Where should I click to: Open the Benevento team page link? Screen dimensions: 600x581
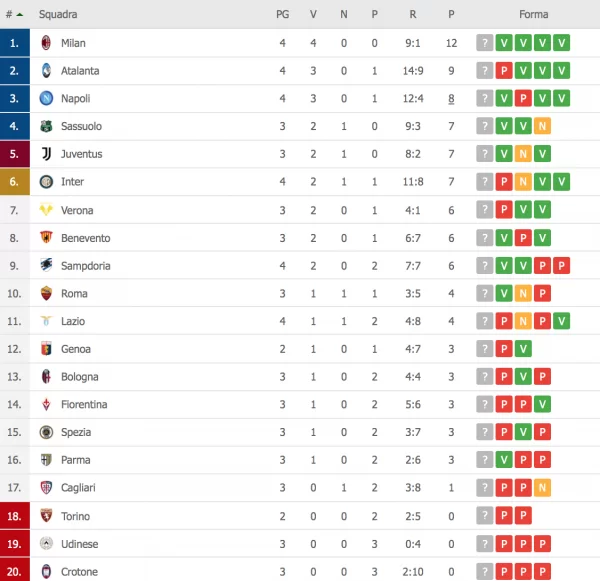click(x=85, y=238)
